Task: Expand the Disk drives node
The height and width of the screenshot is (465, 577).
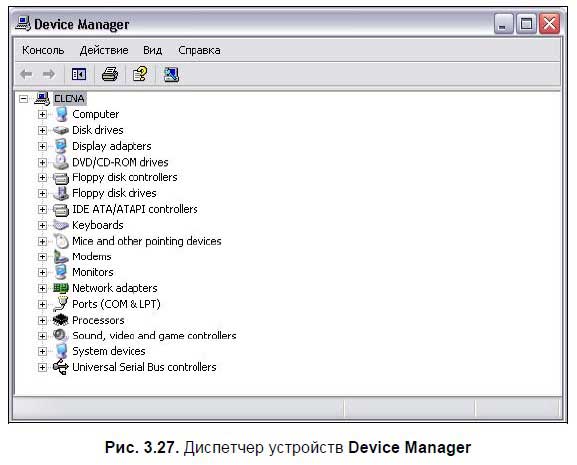Action: pyautogui.click(x=42, y=130)
